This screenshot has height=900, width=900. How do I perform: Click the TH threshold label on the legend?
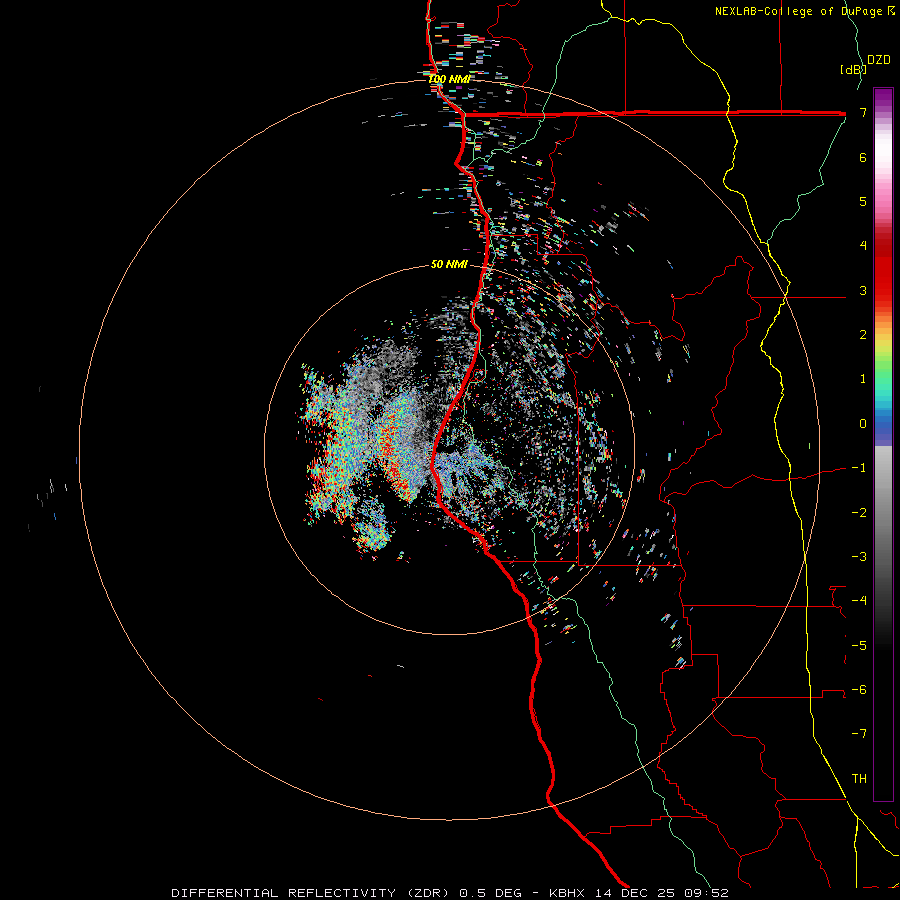[859, 778]
